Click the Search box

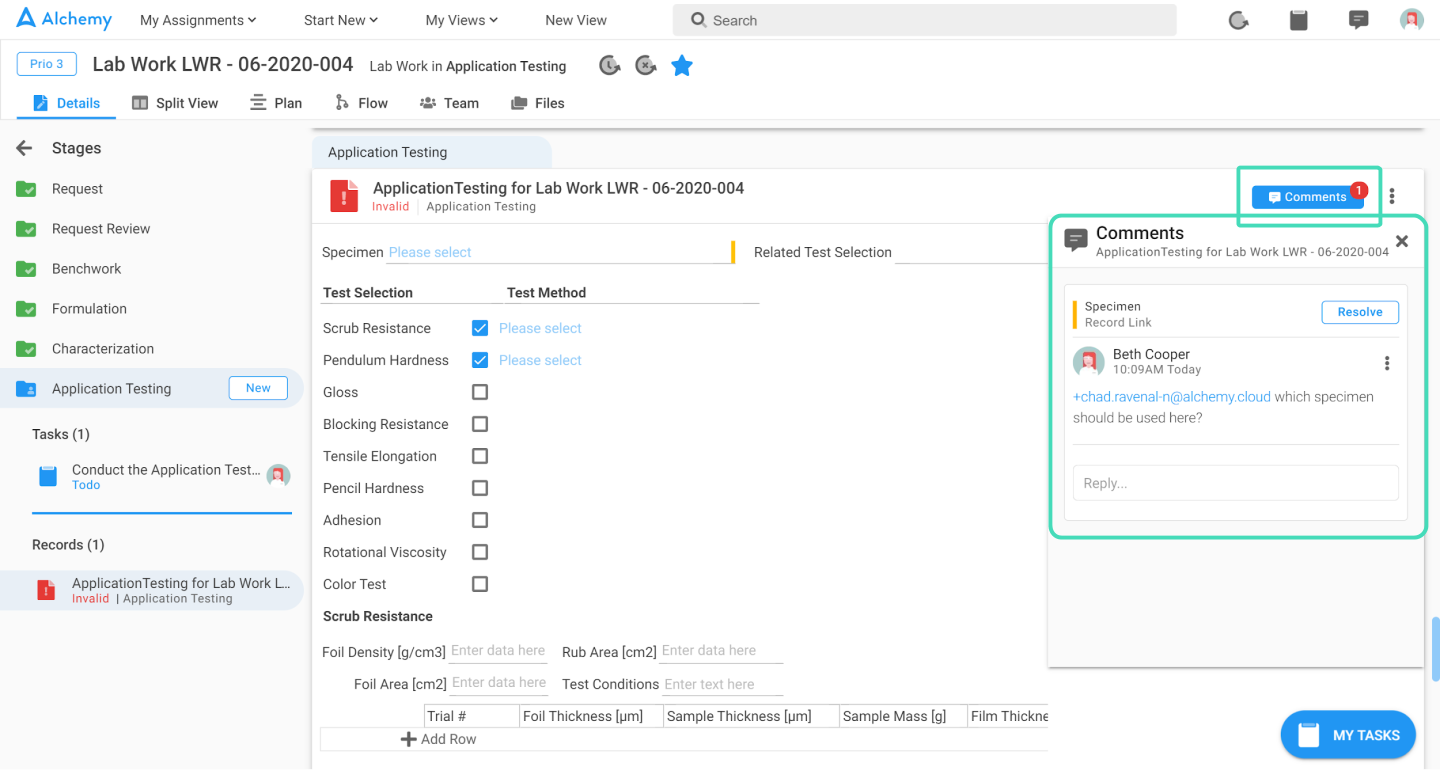pos(925,20)
